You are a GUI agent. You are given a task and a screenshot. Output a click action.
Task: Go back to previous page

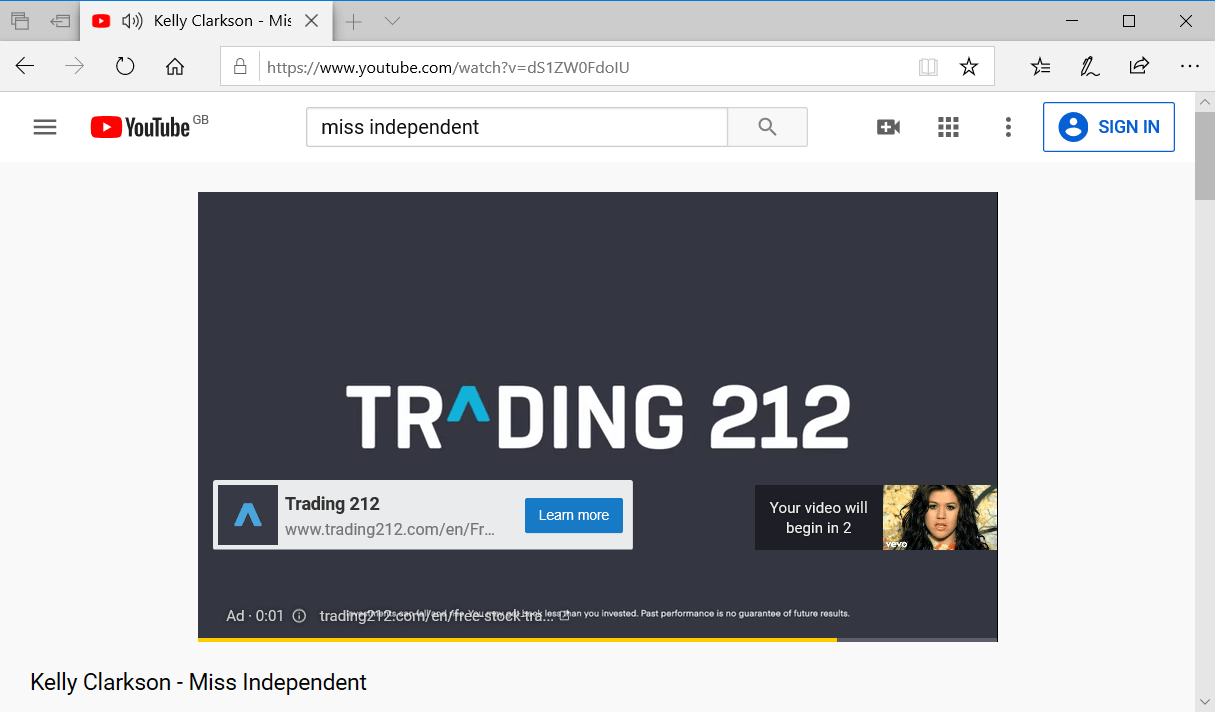[x=25, y=66]
